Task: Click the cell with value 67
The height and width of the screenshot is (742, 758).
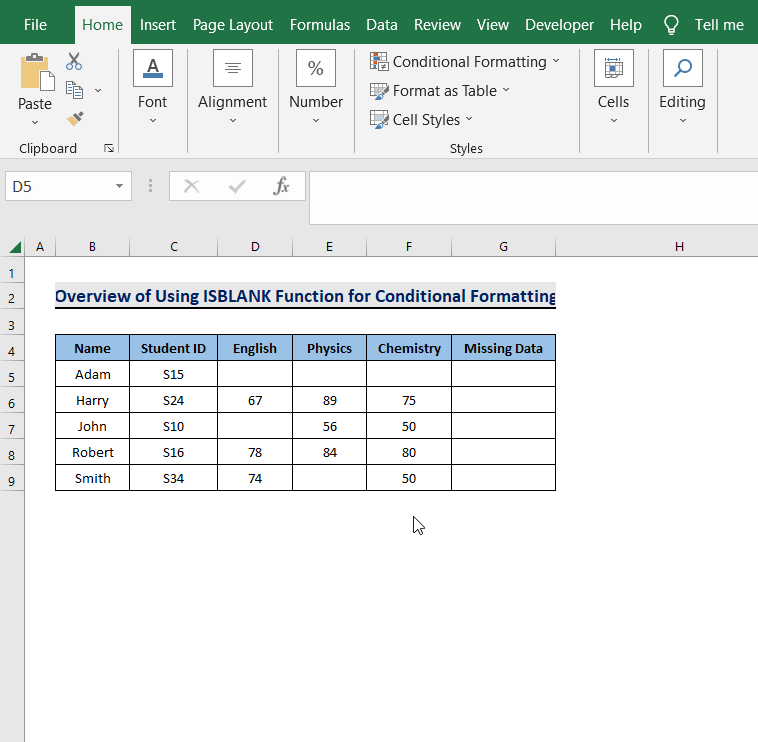Action: [x=255, y=400]
